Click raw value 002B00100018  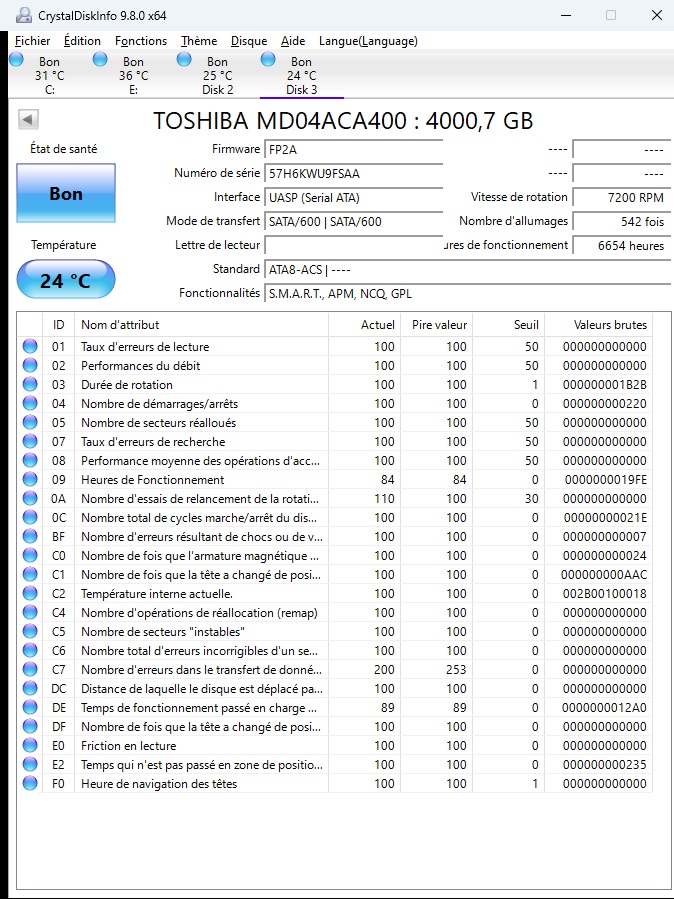click(x=605, y=593)
